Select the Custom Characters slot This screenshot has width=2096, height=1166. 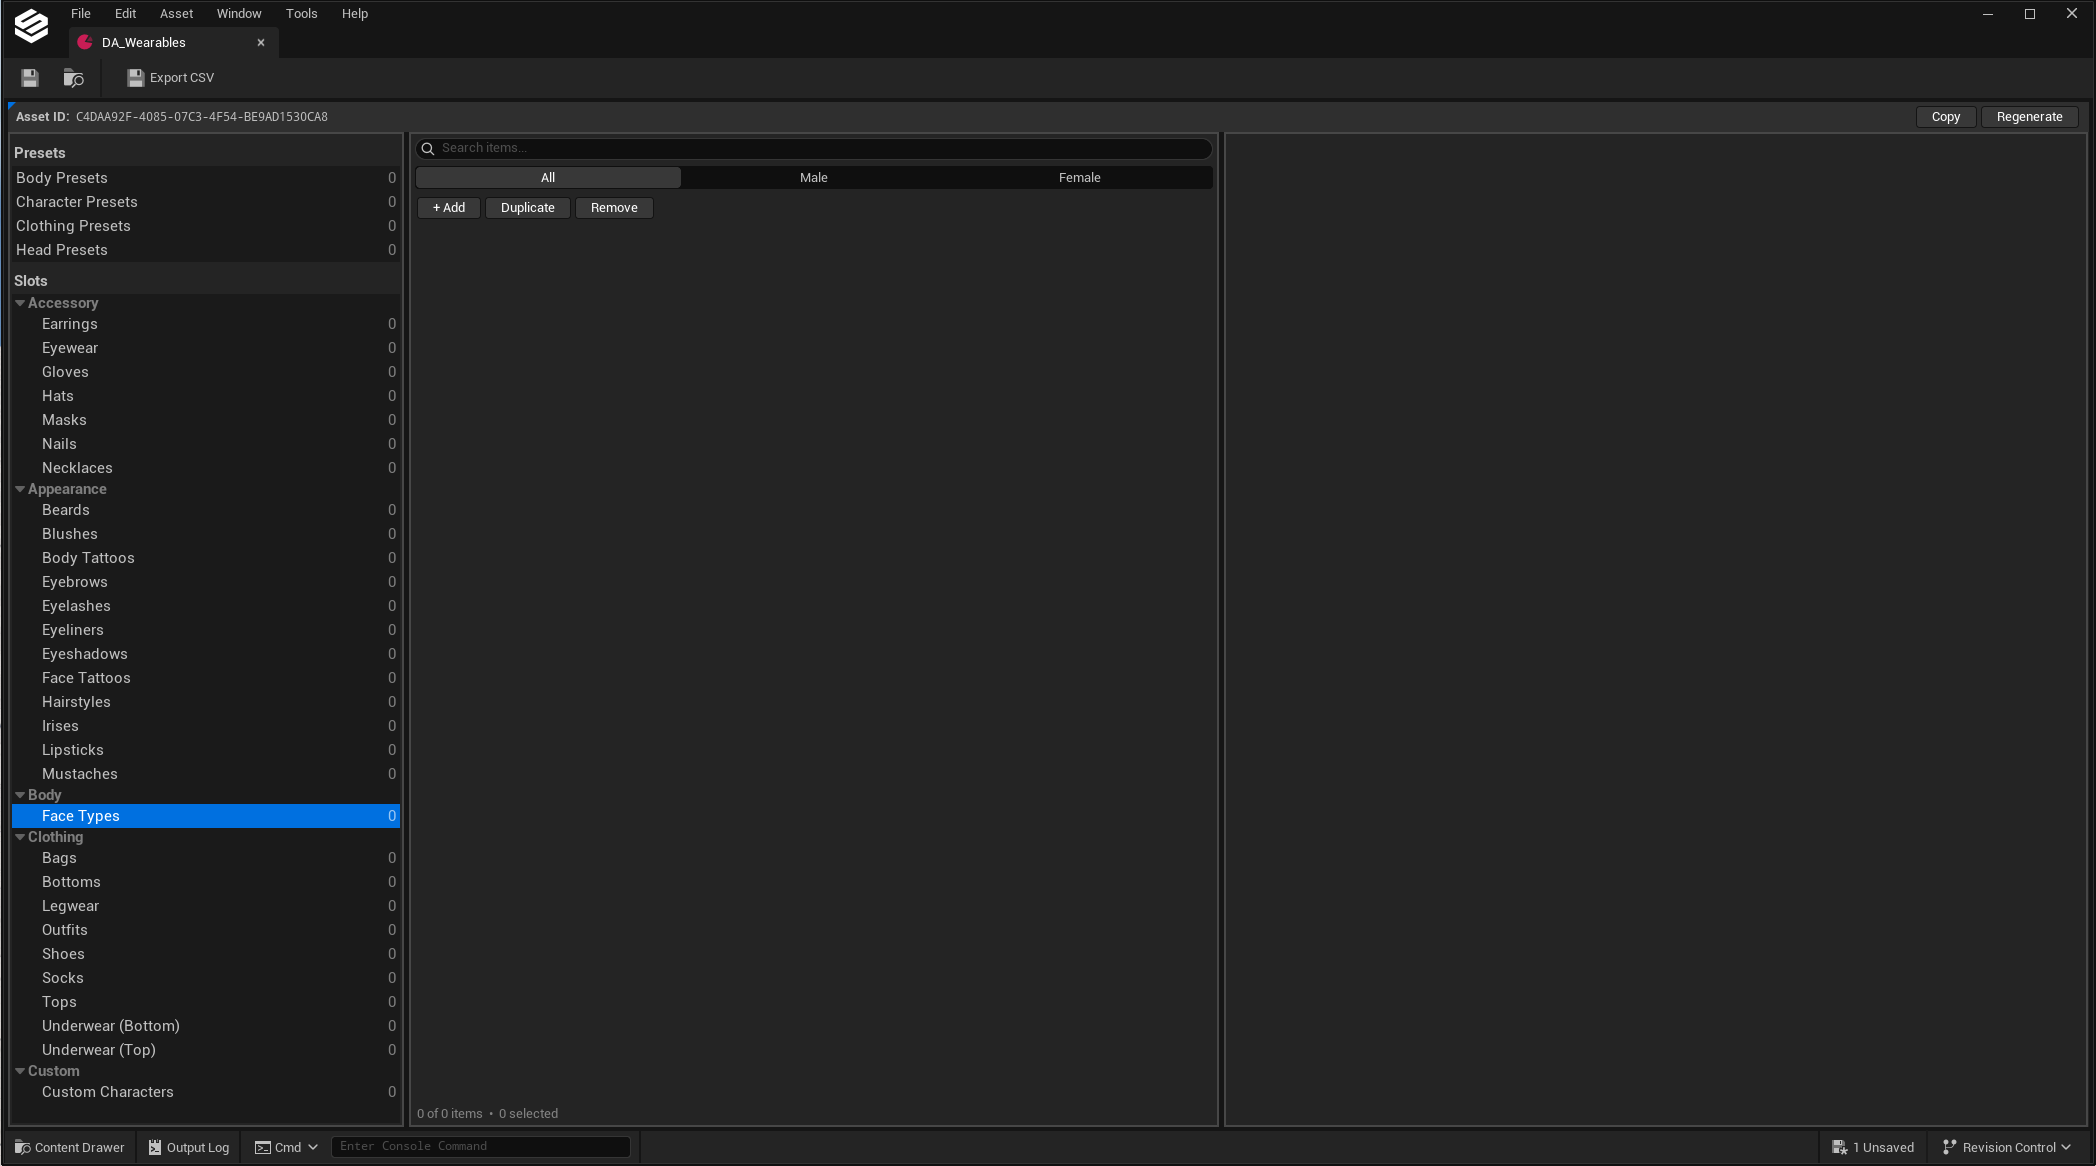206,1092
